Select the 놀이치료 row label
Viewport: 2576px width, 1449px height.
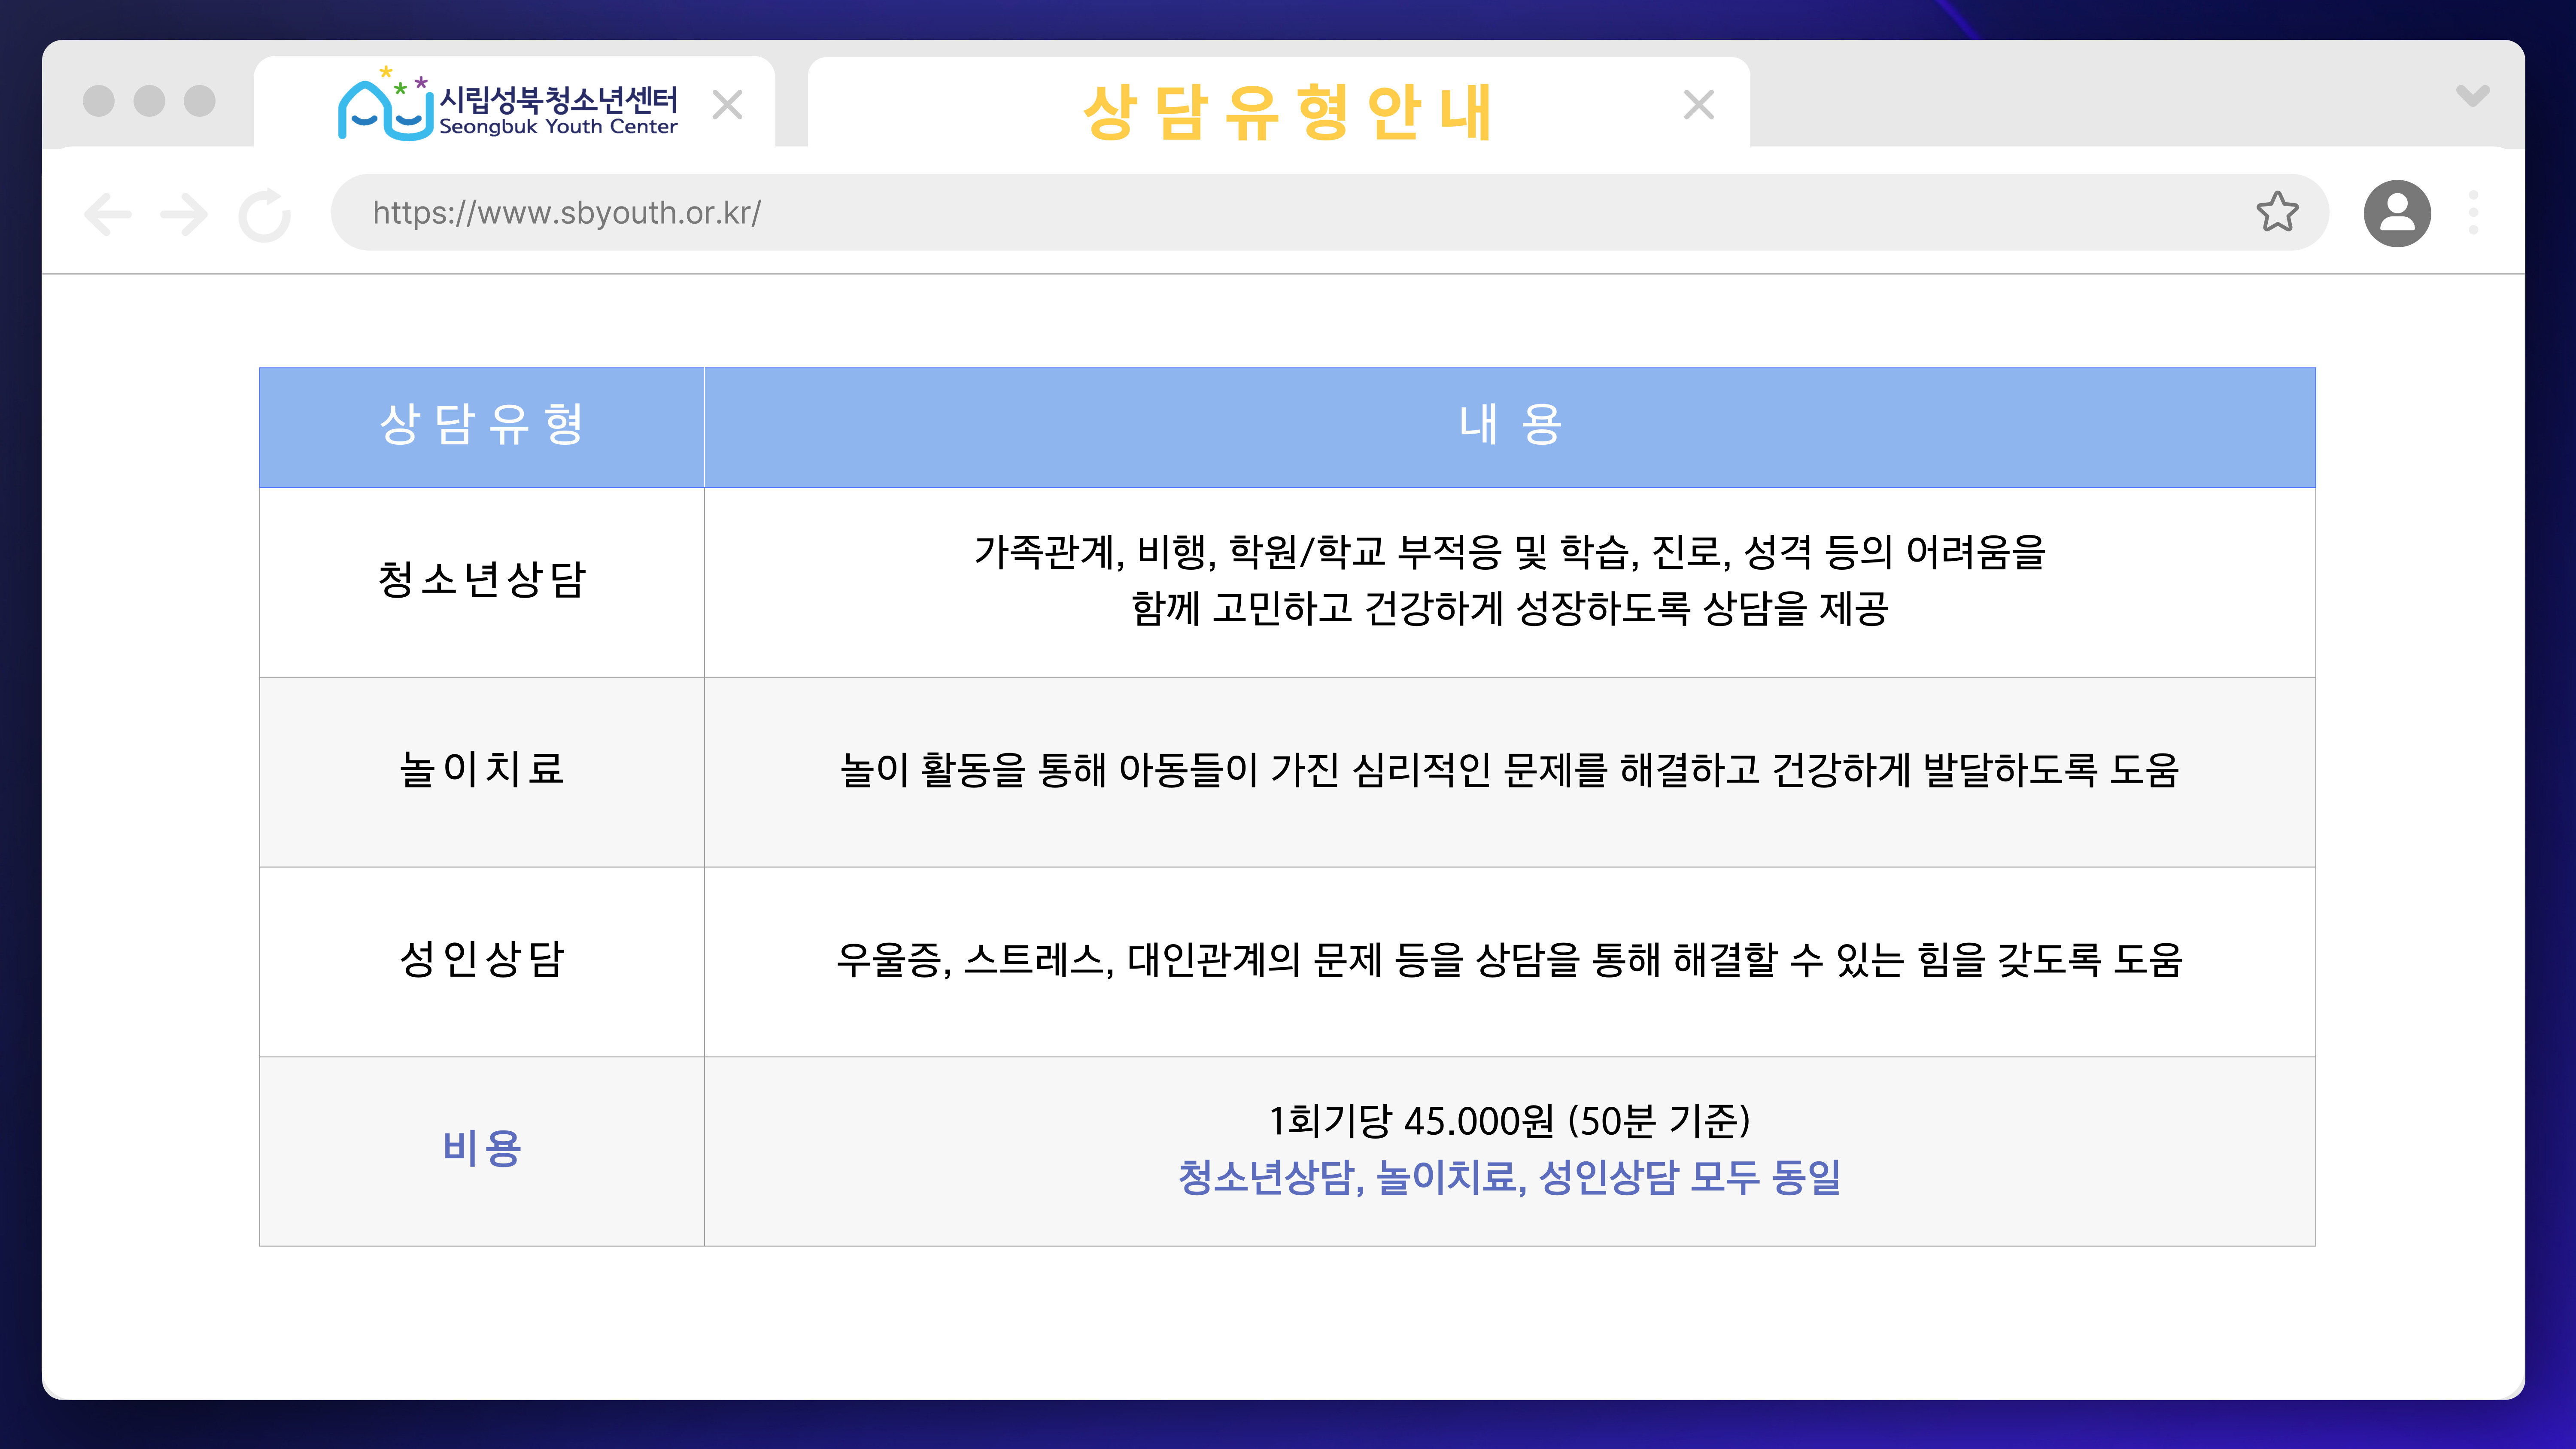tap(482, 770)
